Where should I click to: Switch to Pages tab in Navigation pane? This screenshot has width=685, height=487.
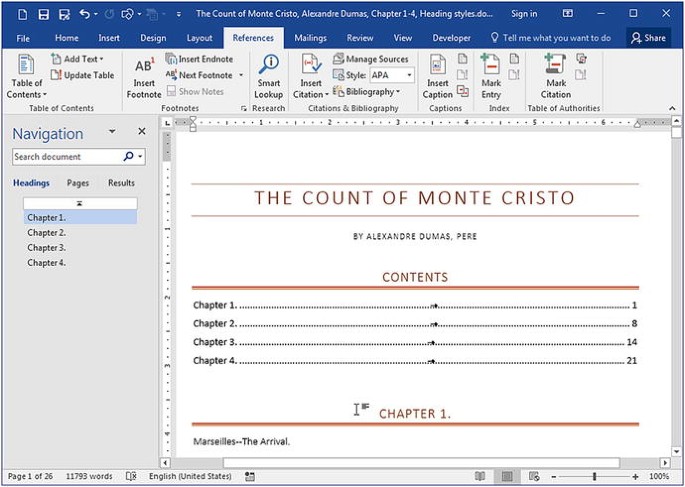[78, 183]
